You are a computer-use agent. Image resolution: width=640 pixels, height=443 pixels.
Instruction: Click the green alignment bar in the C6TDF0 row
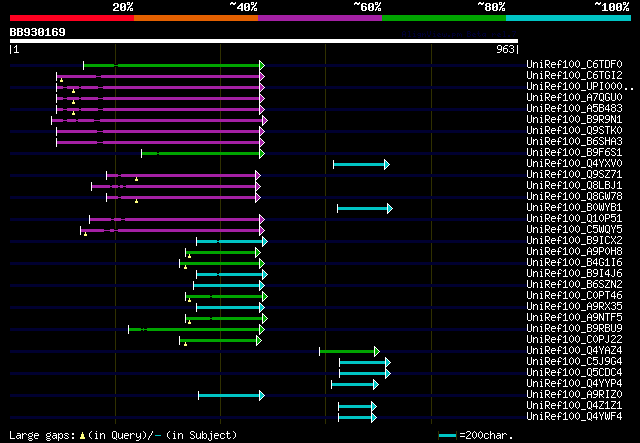(x=174, y=65)
